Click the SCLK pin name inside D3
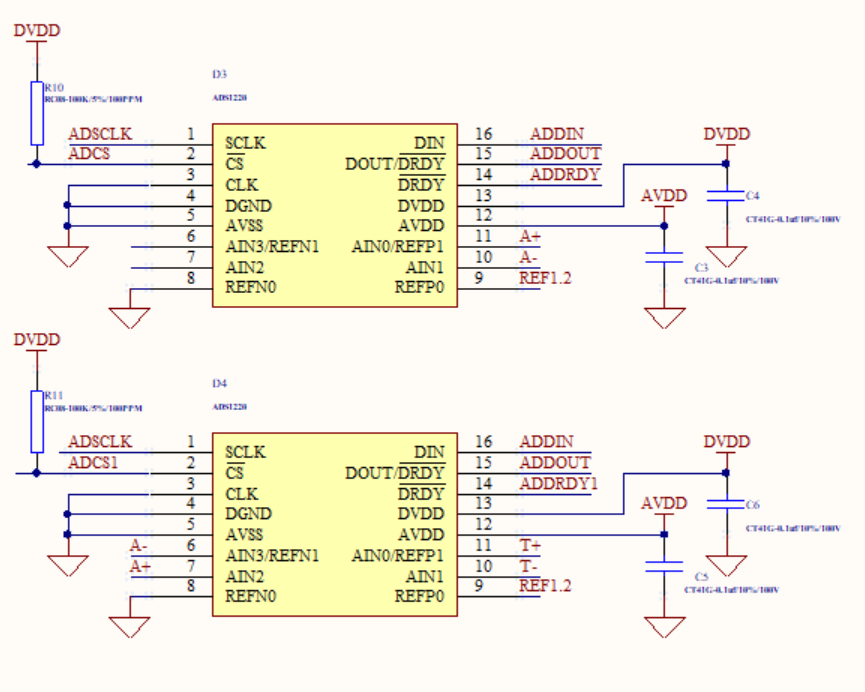The width and height of the screenshot is (865, 692). [x=245, y=143]
